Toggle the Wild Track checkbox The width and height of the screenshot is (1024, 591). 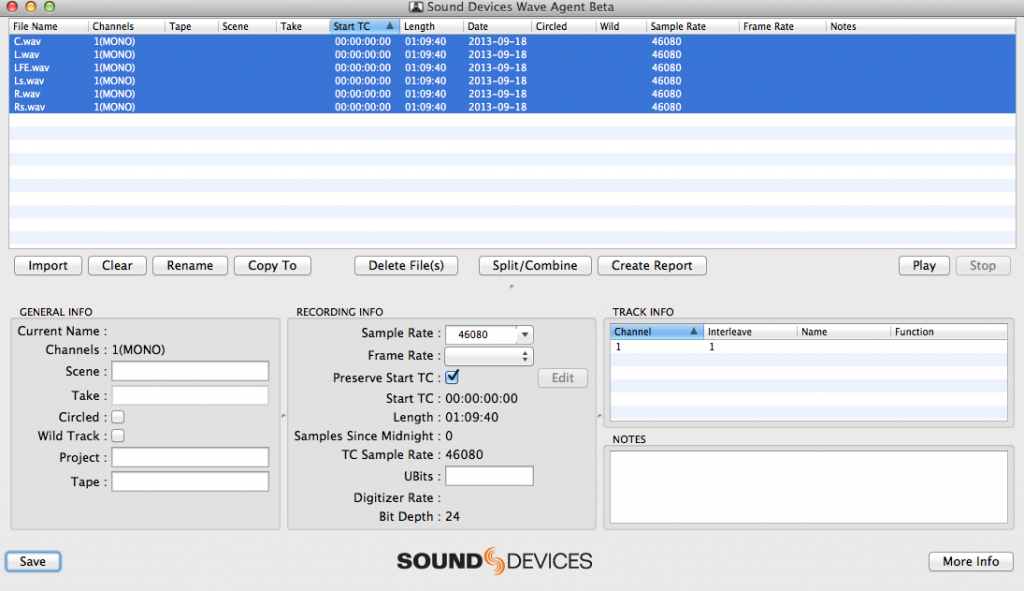click(118, 436)
